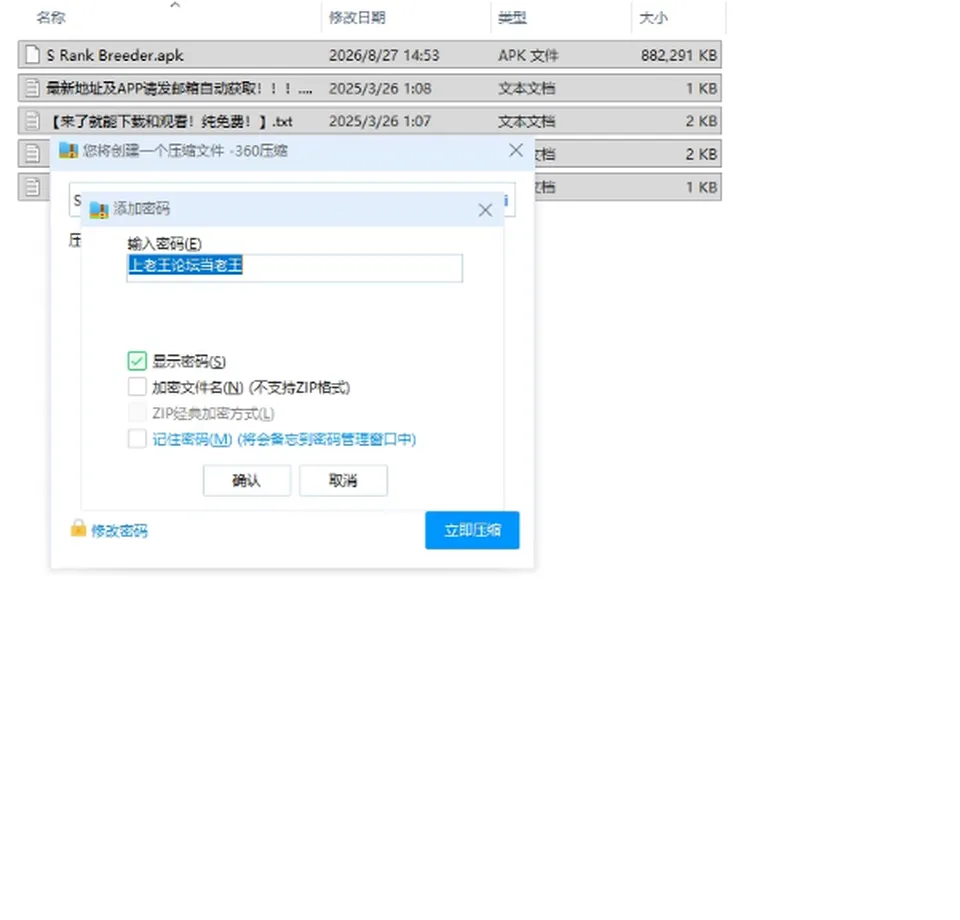Screen dimensions: 960x920
Task: Toggle the ZIP经典加密方式(L) checkbox
Action: (x=137, y=413)
